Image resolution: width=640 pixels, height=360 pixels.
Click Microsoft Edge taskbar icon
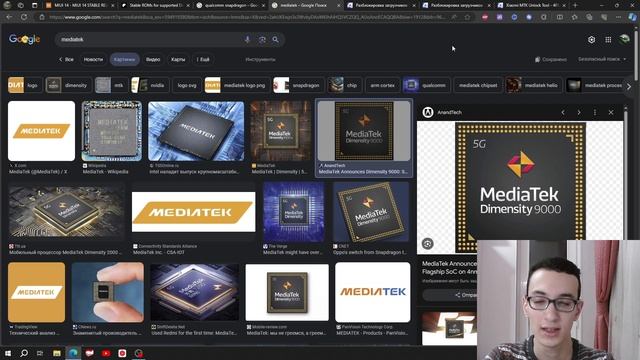tap(73, 353)
